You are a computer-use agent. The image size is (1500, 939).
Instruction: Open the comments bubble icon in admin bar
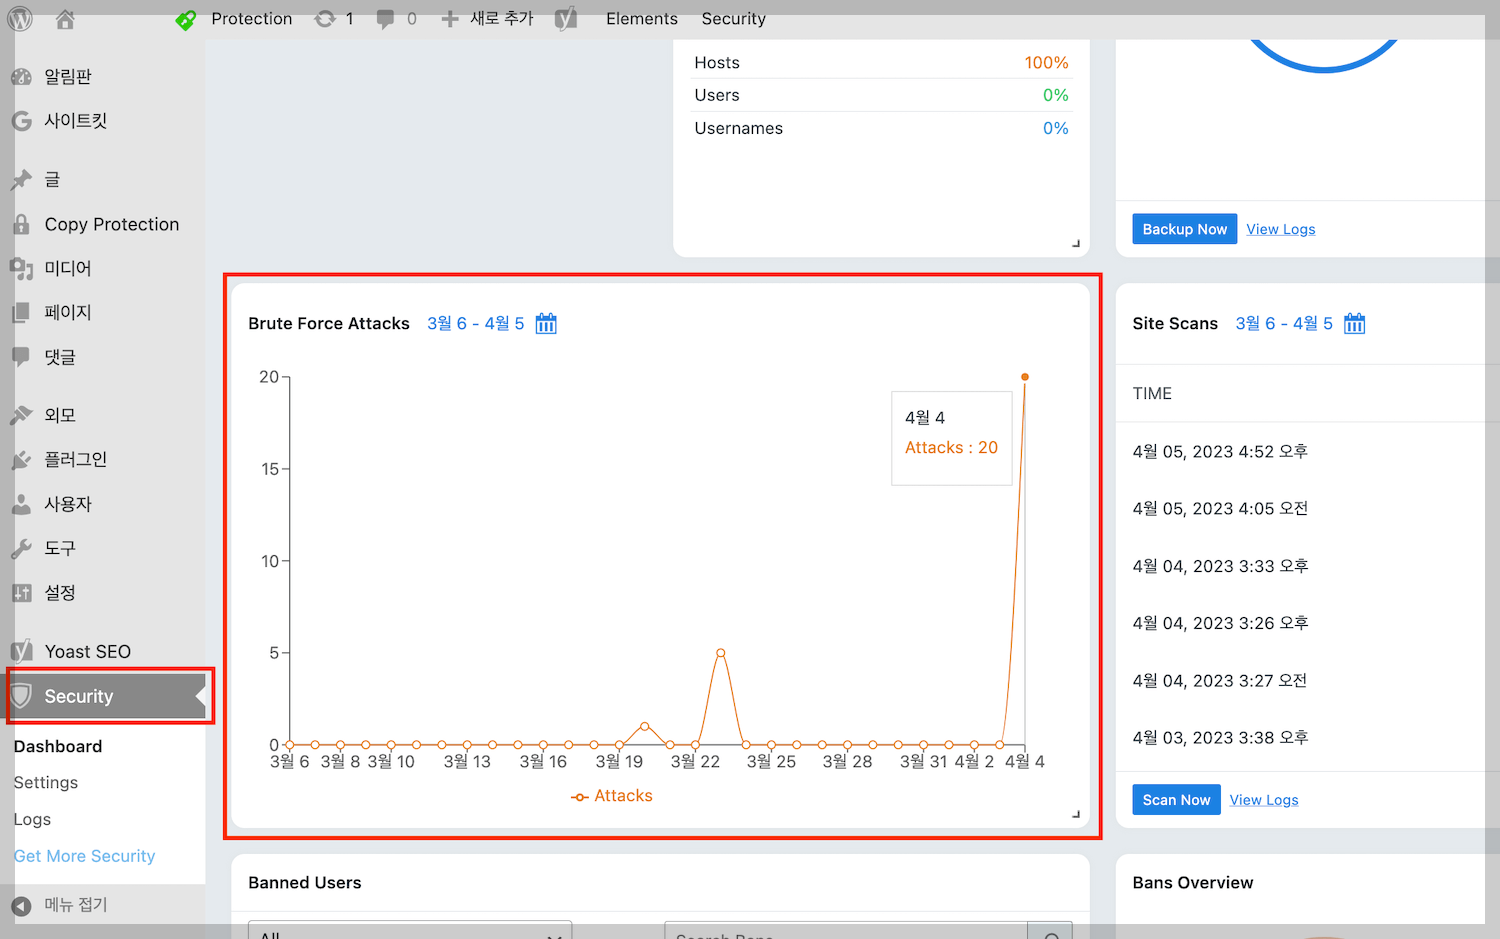tap(385, 19)
